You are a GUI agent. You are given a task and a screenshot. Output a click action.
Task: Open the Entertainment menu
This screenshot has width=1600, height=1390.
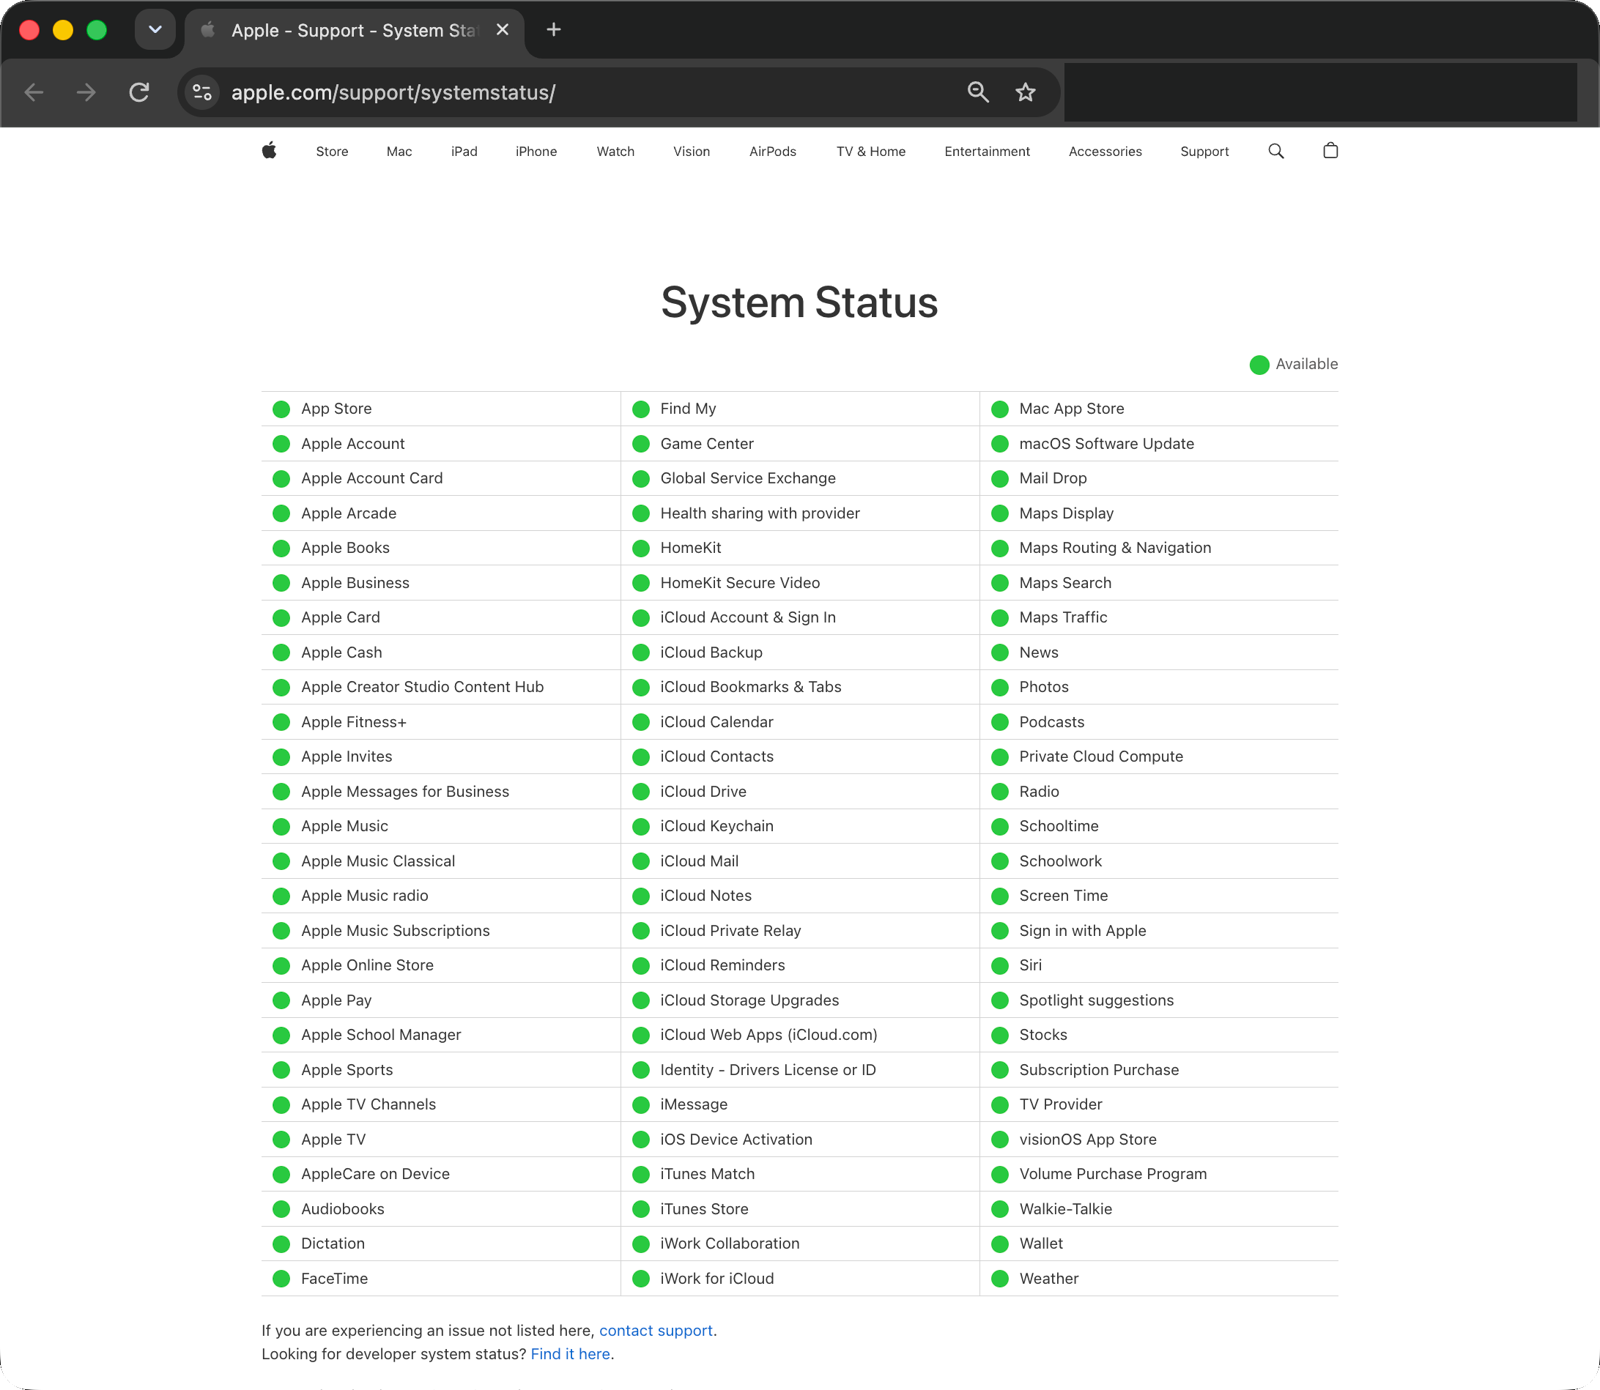987,152
